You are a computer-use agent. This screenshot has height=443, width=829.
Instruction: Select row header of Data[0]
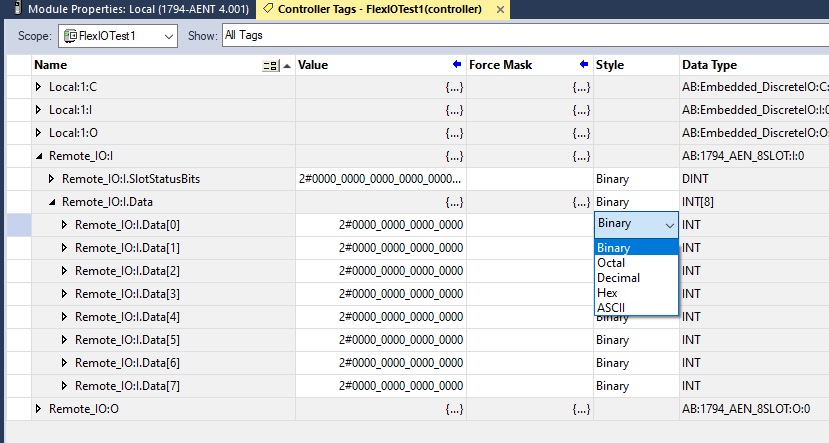(19, 225)
